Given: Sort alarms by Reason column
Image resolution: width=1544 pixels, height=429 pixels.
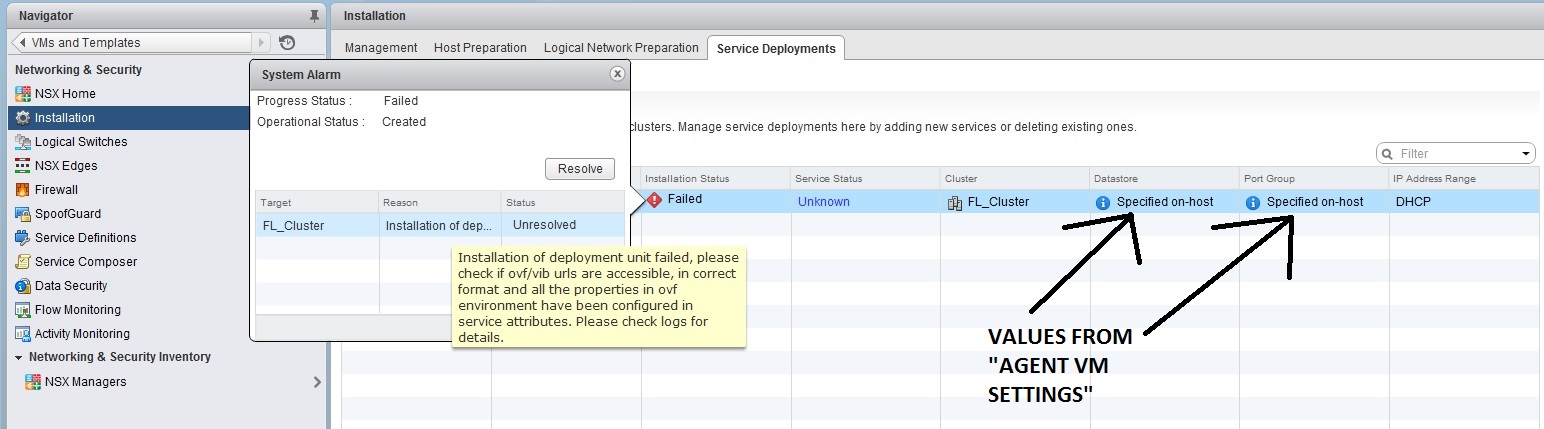Looking at the screenshot, I should [440, 202].
